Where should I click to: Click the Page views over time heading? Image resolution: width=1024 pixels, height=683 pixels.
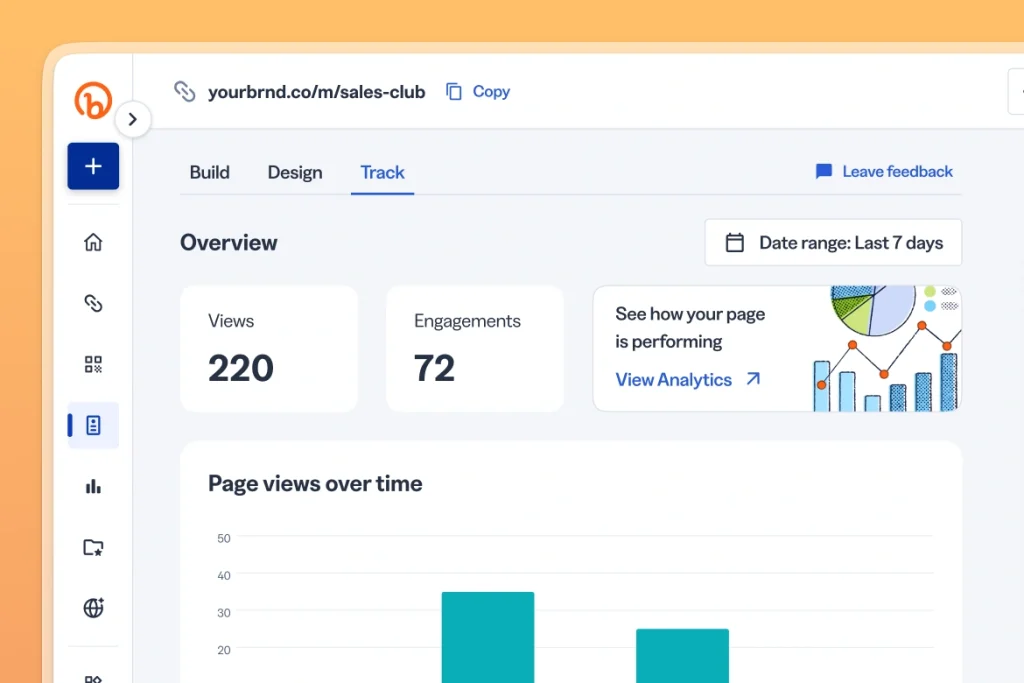point(315,484)
